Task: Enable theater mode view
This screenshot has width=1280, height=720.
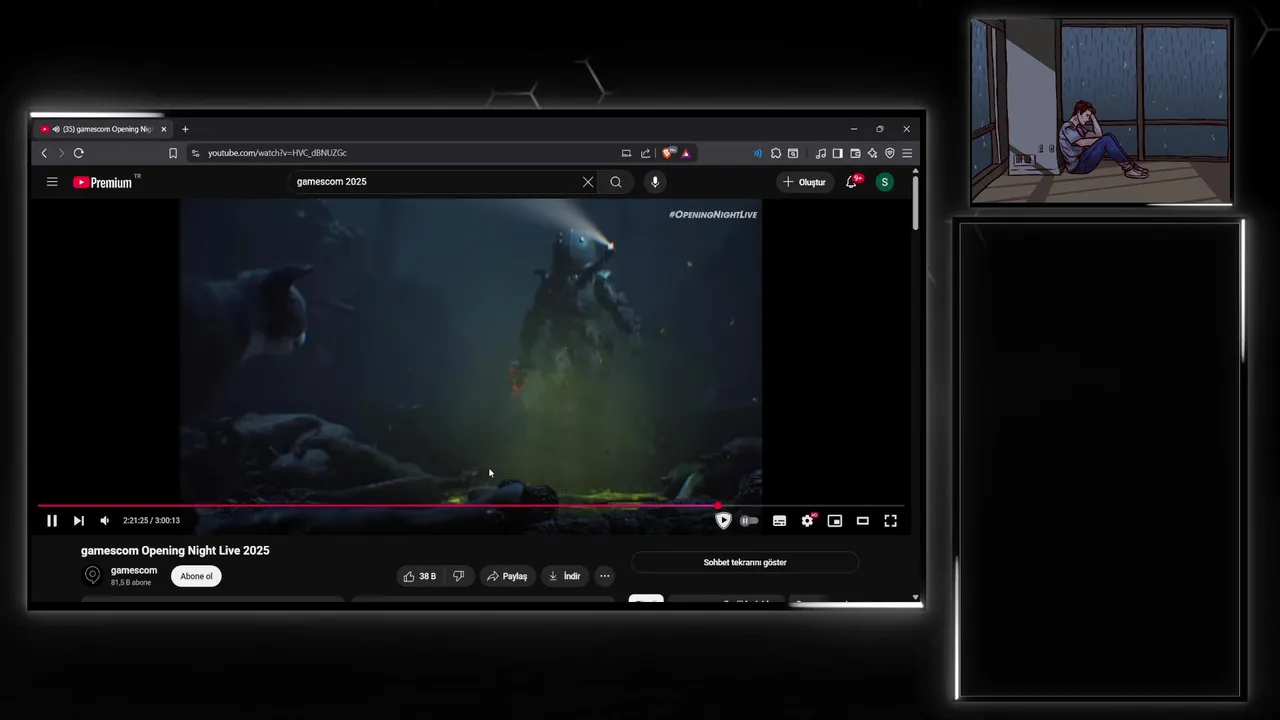Action: tap(862, 520)
